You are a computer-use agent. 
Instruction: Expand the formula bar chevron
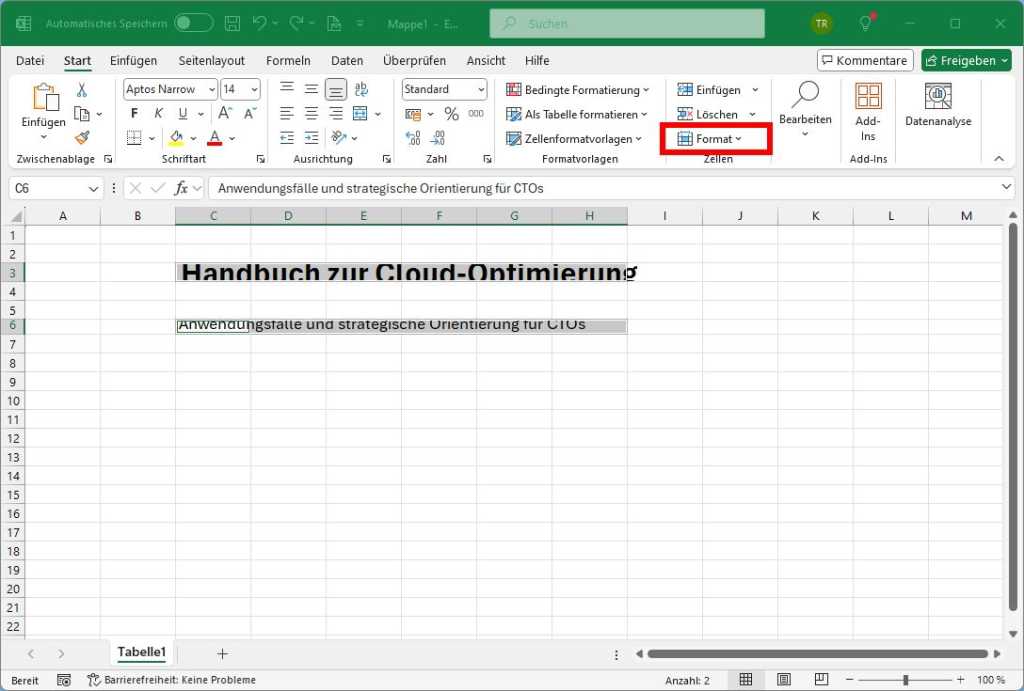pyautogui.click(x=1006, y=187)
